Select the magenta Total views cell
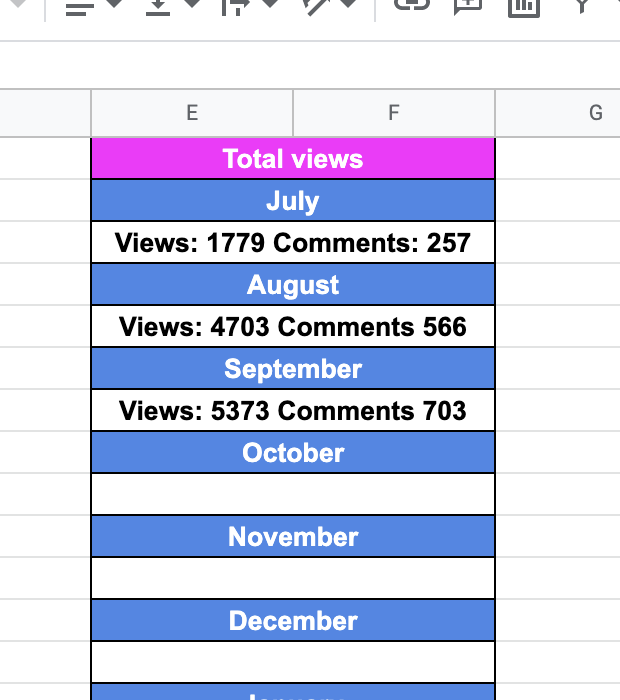Image resolution: width=620 pixels, height=700 pixels. [x=293, y=159]
